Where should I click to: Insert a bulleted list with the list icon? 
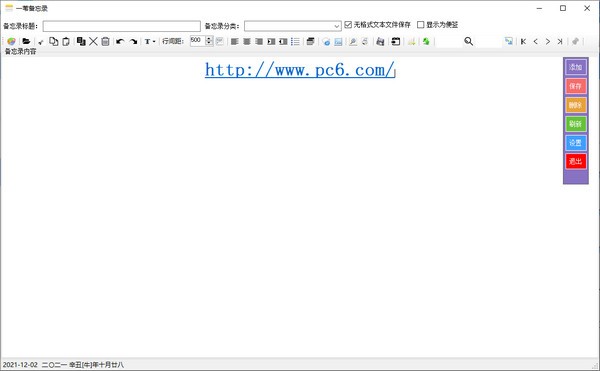point(295,41)
